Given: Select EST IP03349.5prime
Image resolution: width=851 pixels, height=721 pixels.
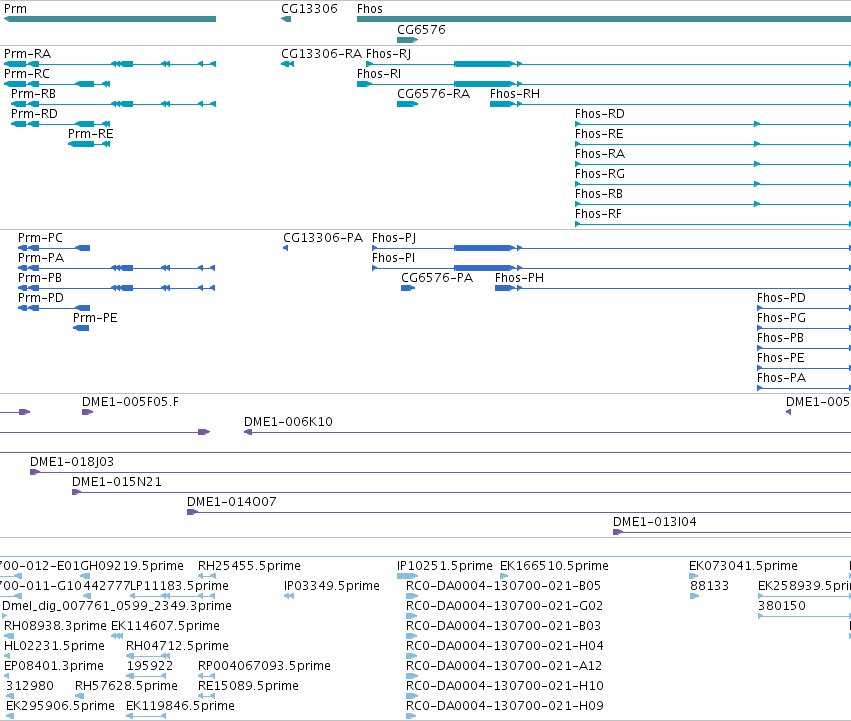Looking at the screenshot, I should click(x=289, y=596).
